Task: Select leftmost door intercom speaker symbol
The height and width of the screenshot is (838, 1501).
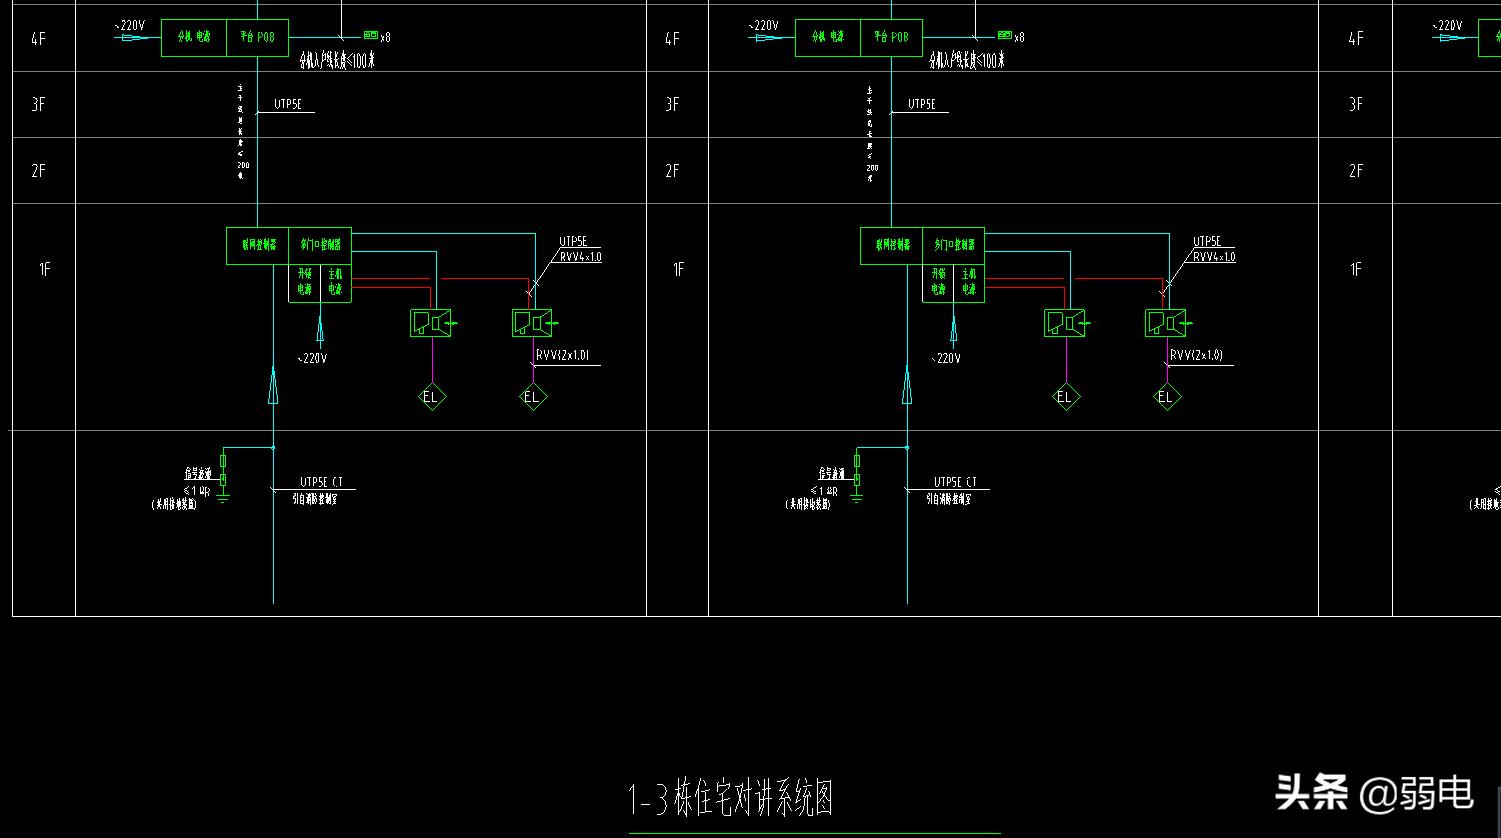Action: 431,322
